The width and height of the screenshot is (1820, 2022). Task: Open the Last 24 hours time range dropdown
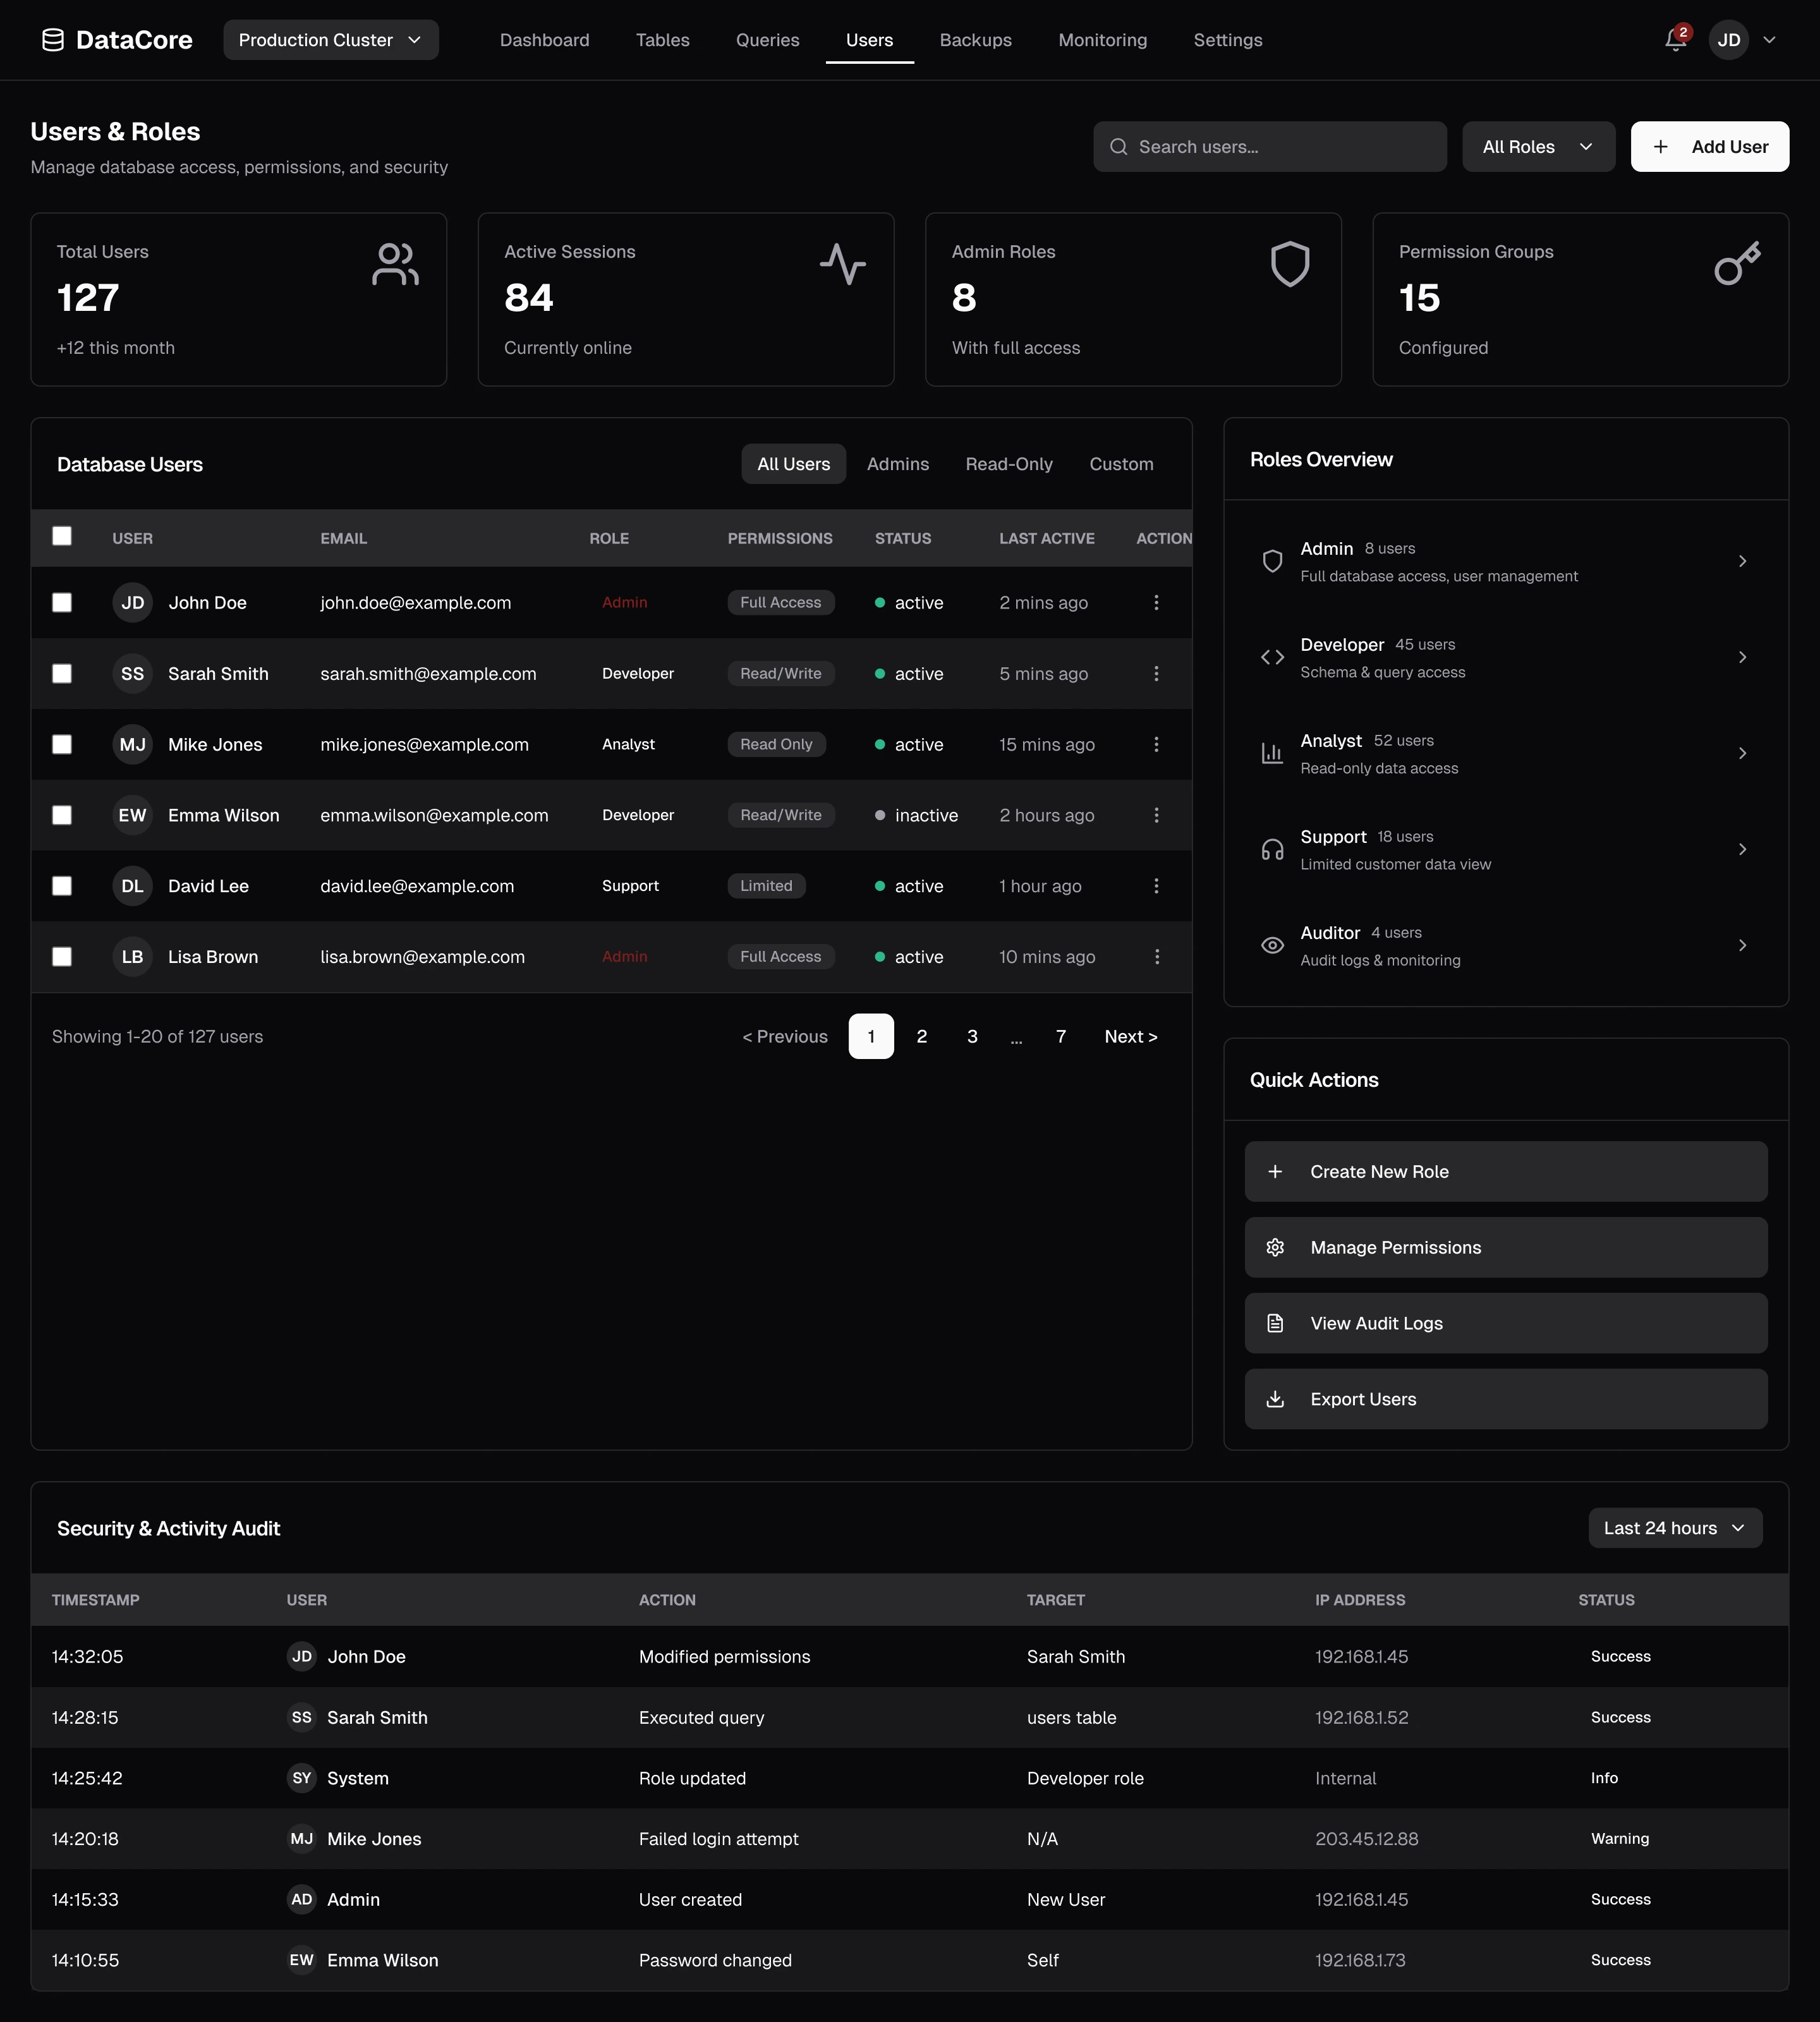tap(1674, 1528)
